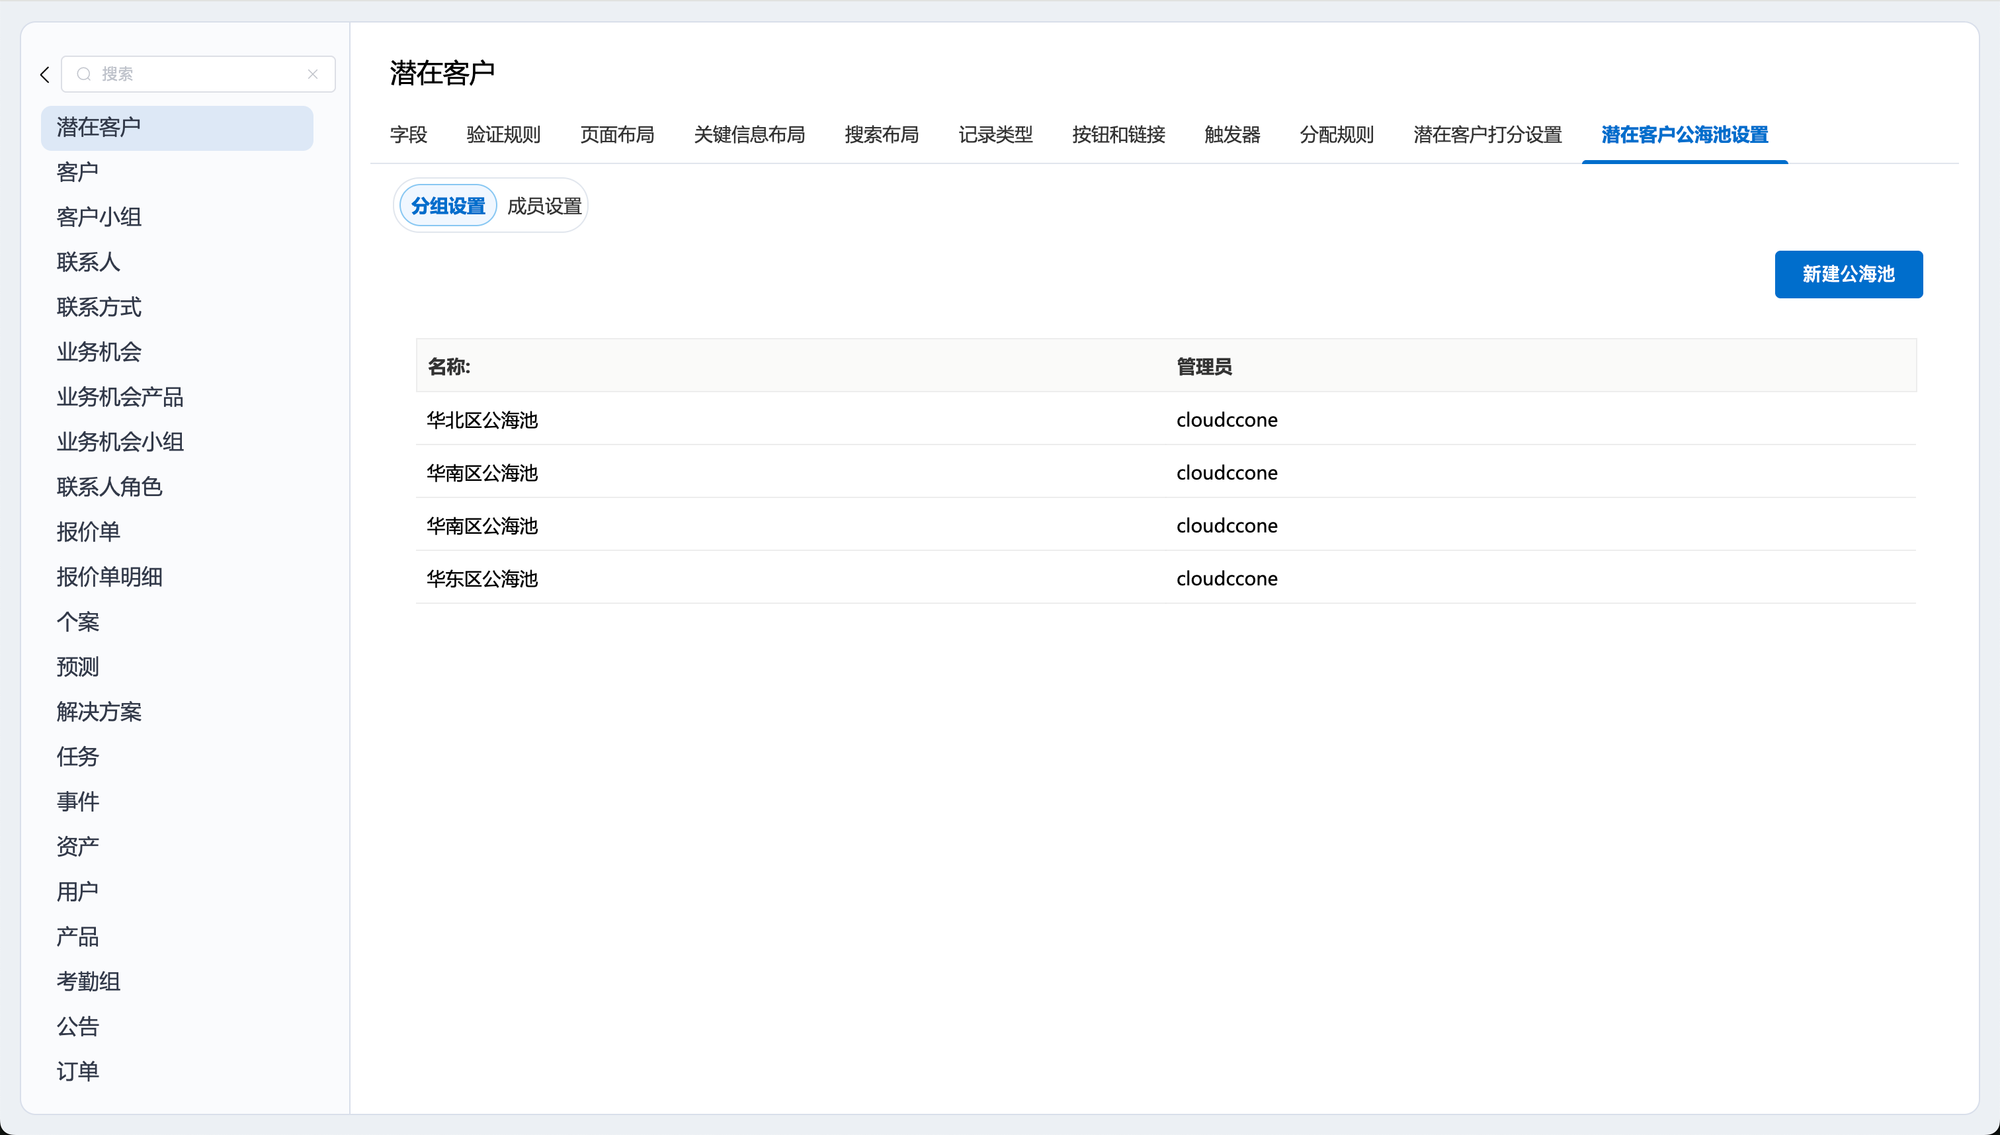Screen dimensions: 2000x1135
Task: Select 业务机会 in sidebar
Action: pyautogui.click(x=99, y=352)
